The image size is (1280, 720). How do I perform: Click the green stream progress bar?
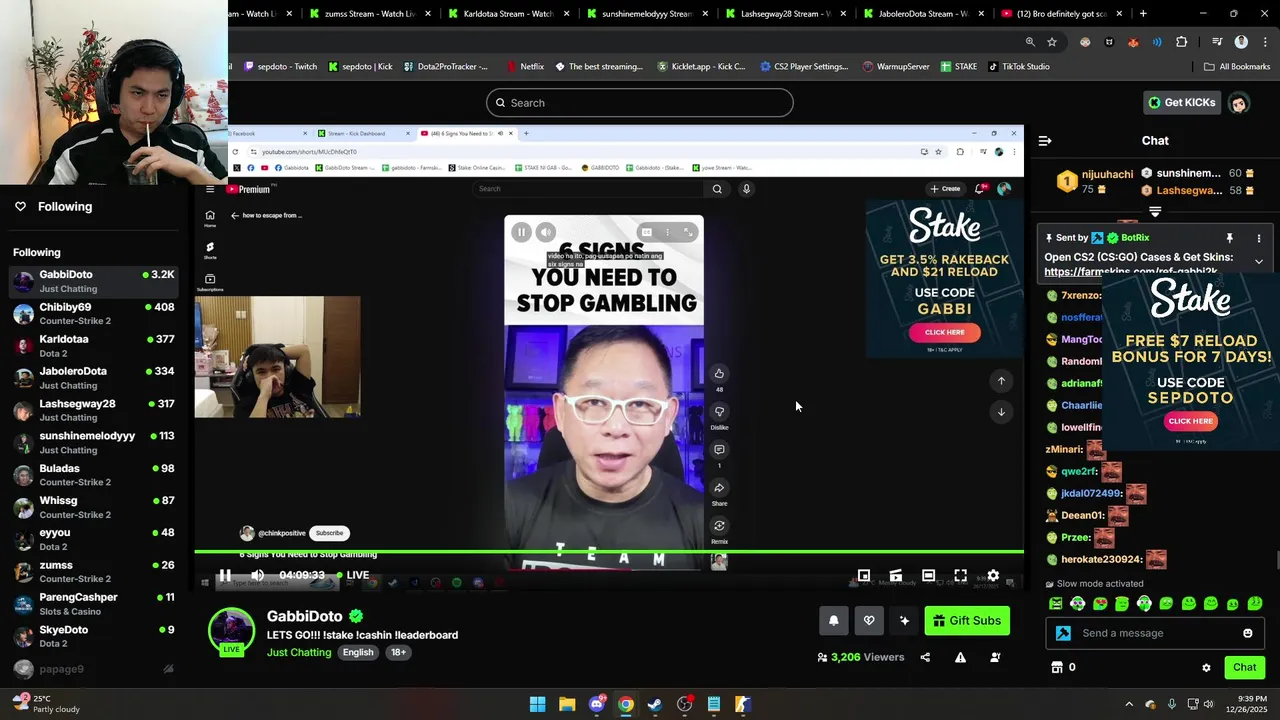coord(609,551)
